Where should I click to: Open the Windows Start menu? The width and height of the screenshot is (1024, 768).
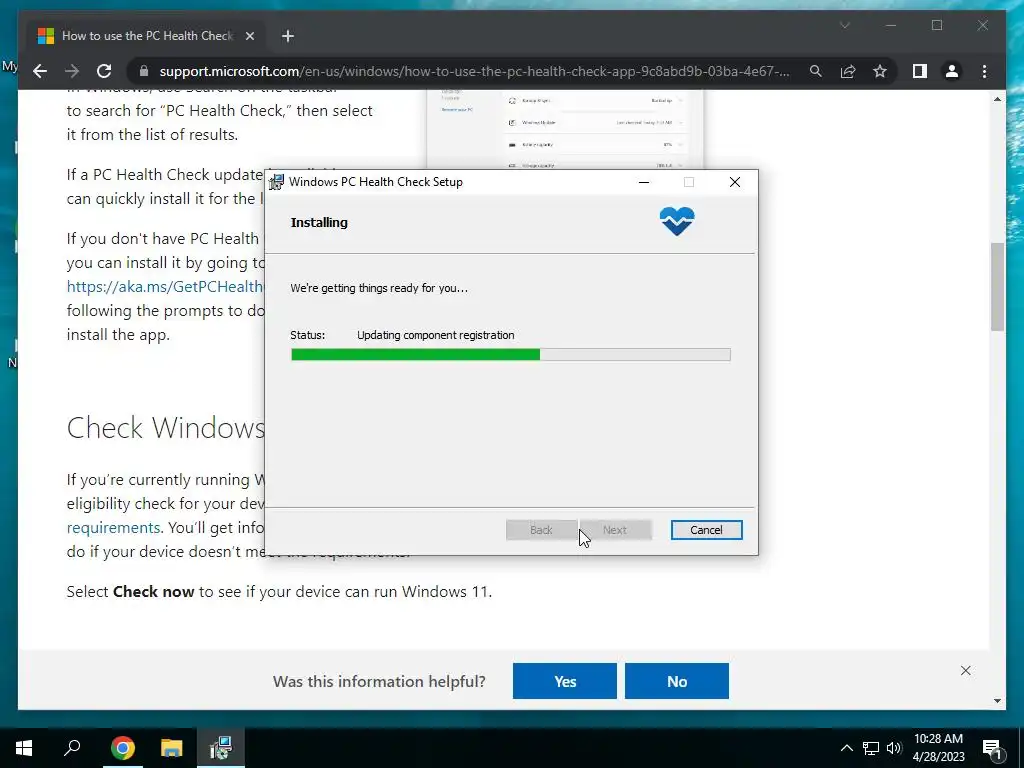click(24, 748)
